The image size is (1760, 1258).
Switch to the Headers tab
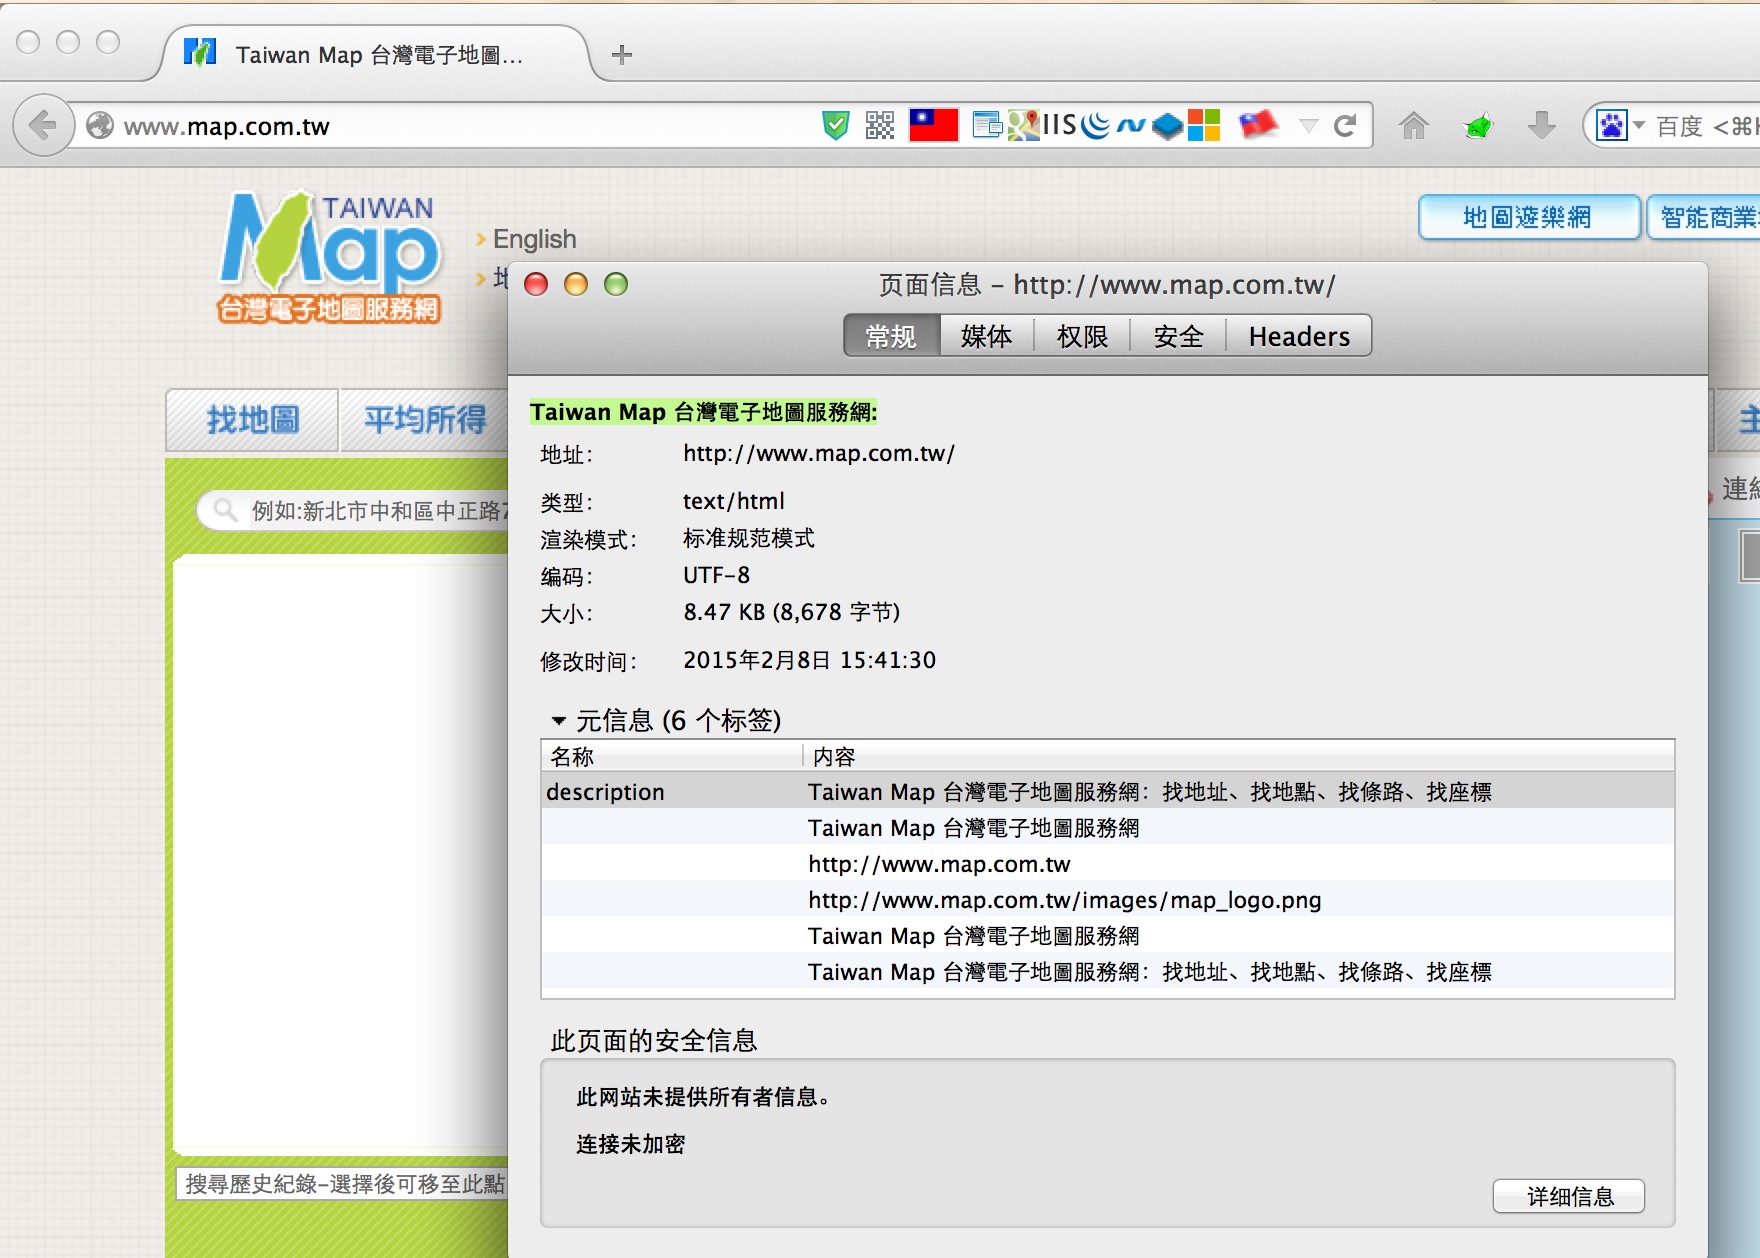click(x=1299, y=336)
